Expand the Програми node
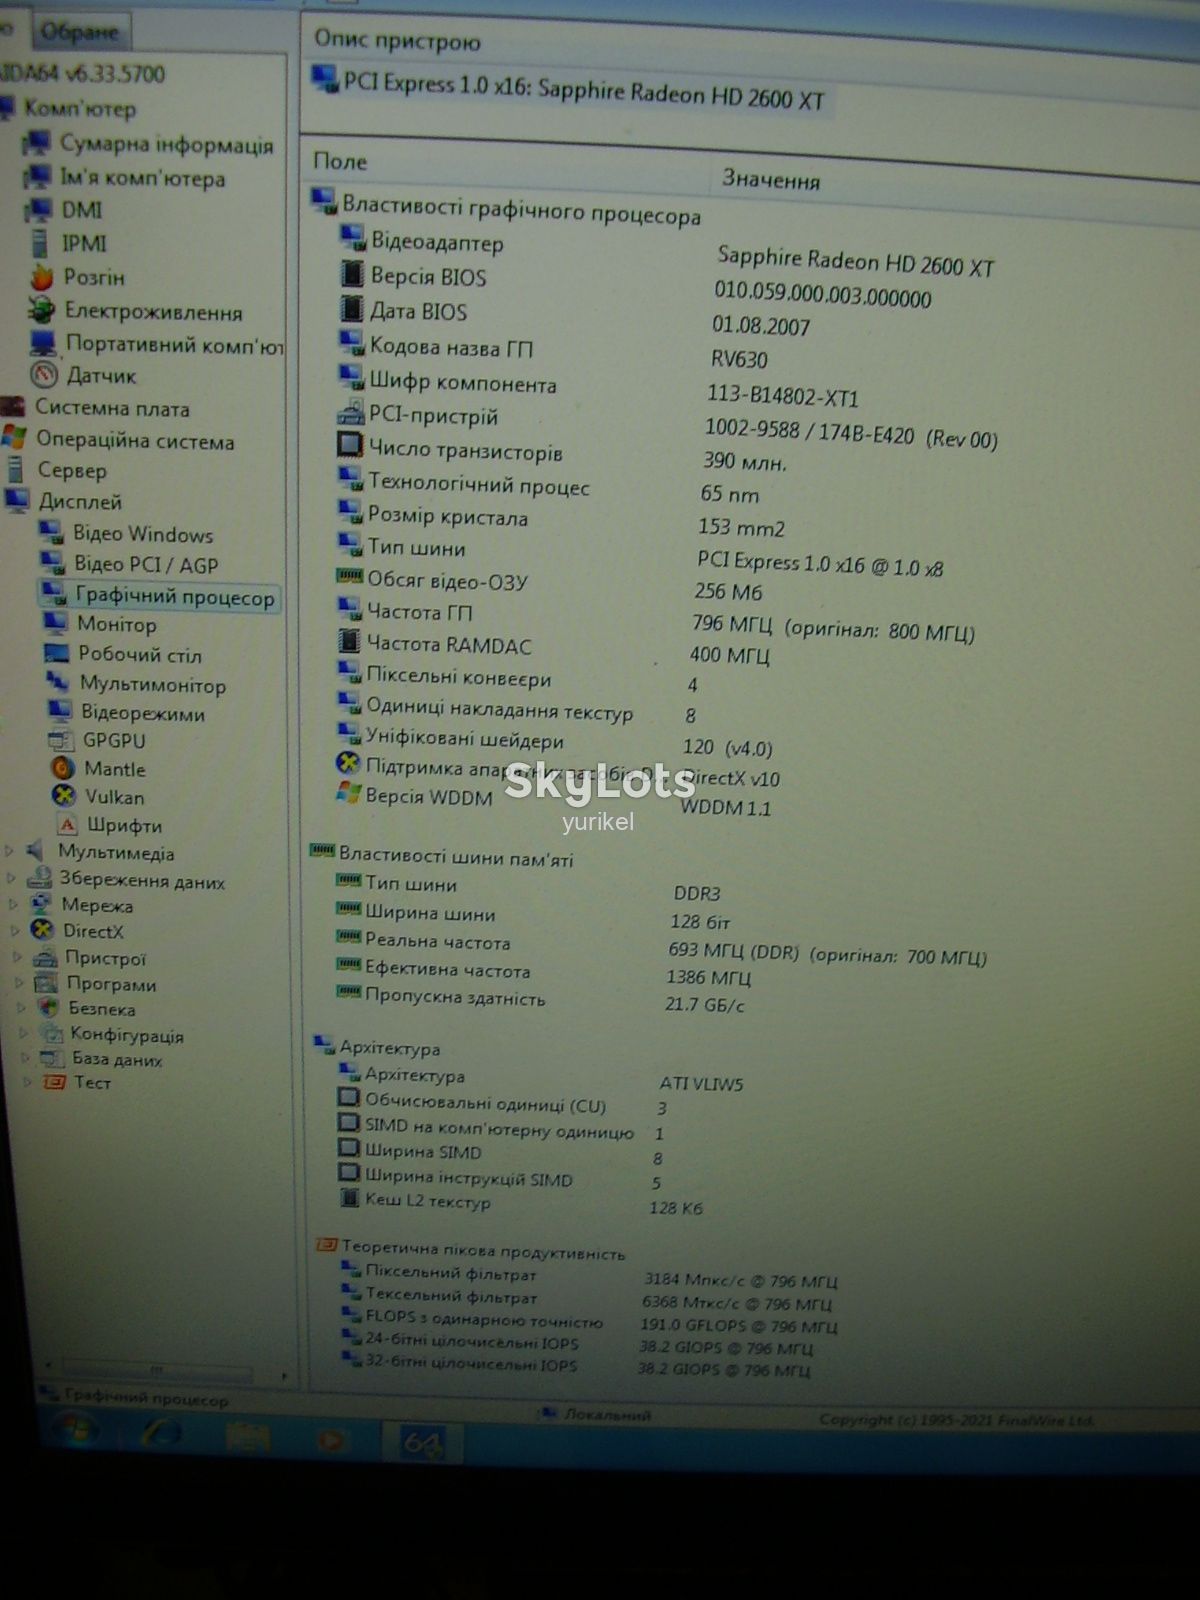 pos(20,983)
